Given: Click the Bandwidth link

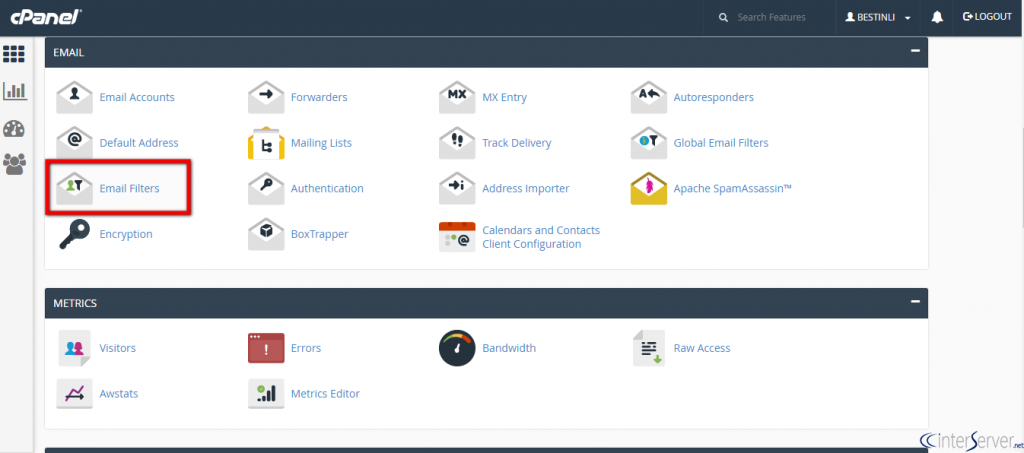Looking at the screenshot, I should tap(509, 348).
